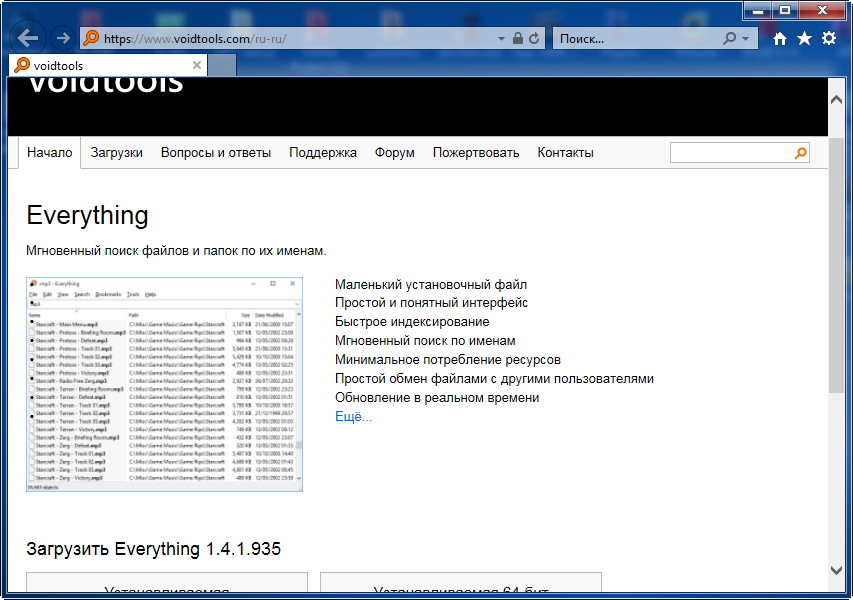The height and width of the screenshot is (600, 853).
Task: Click the Everything screenshot thumbnail
Action: click(x=164, y=384)
